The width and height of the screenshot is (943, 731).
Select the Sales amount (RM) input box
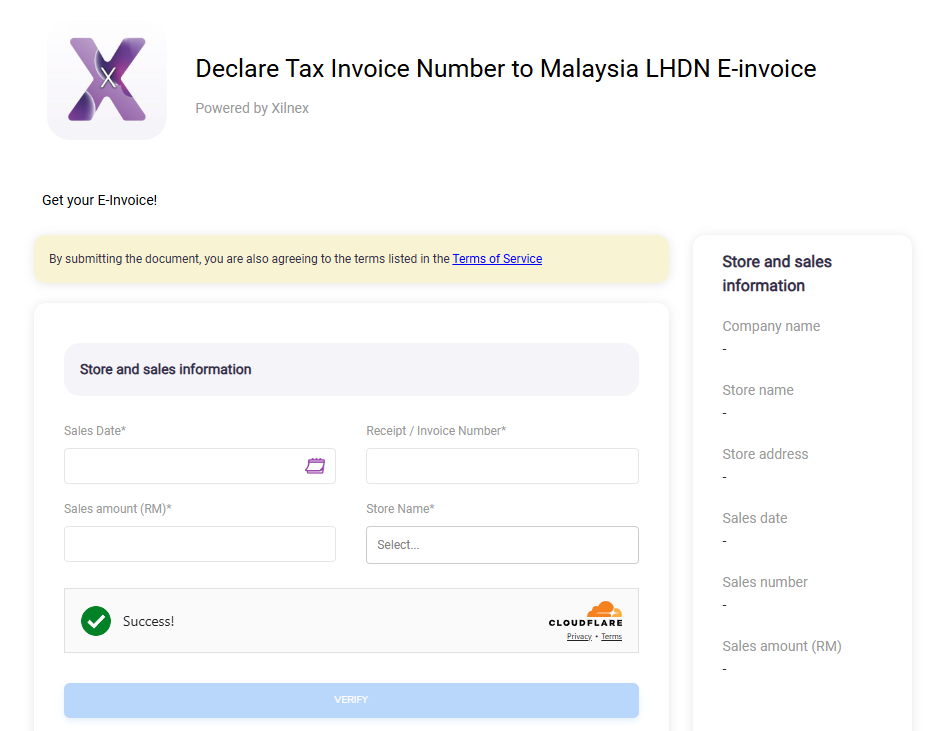[x=200, y=544]
